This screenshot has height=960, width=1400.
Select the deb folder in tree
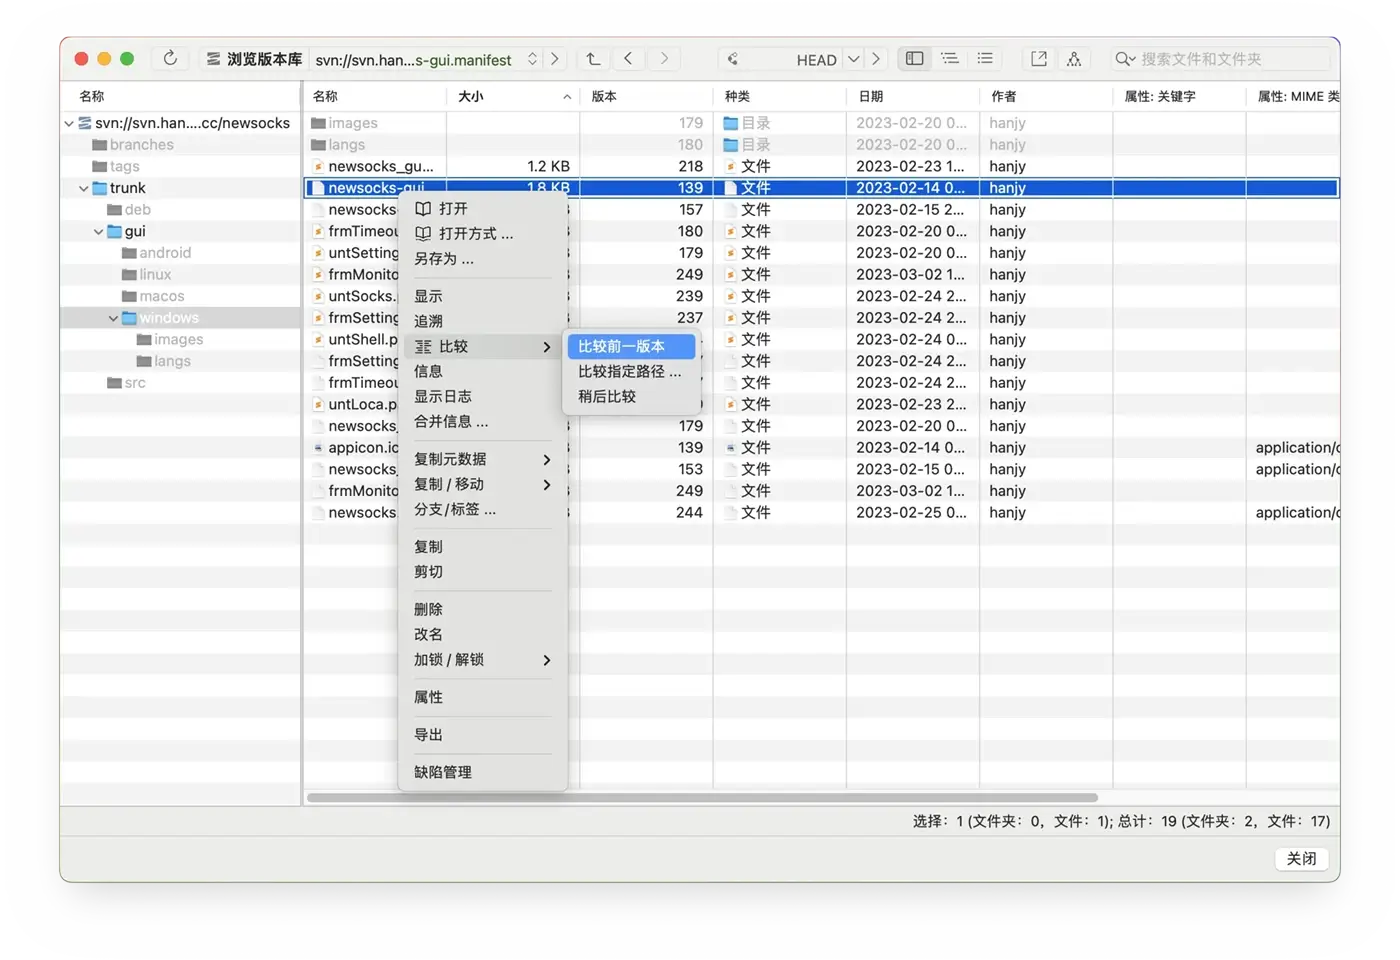129,210
